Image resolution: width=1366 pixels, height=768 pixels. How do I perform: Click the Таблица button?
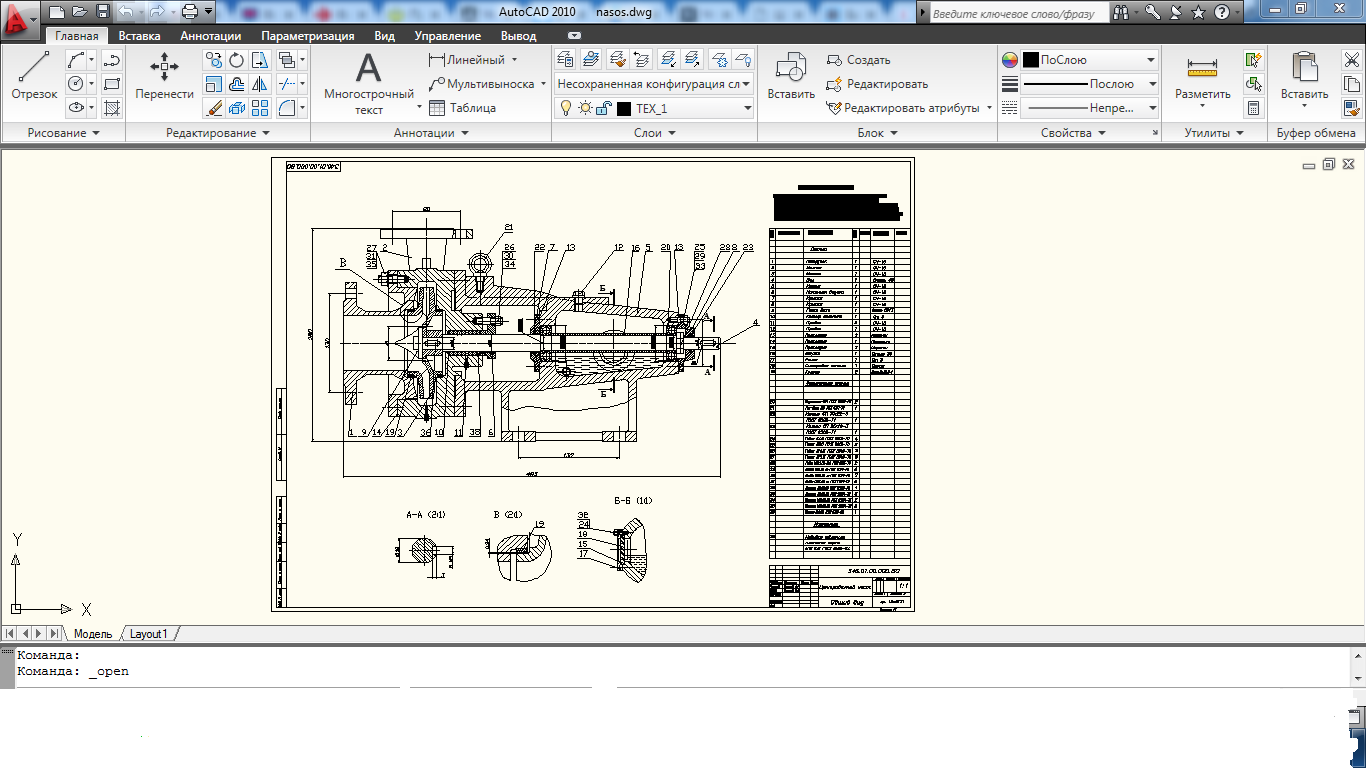click(463, 108)
